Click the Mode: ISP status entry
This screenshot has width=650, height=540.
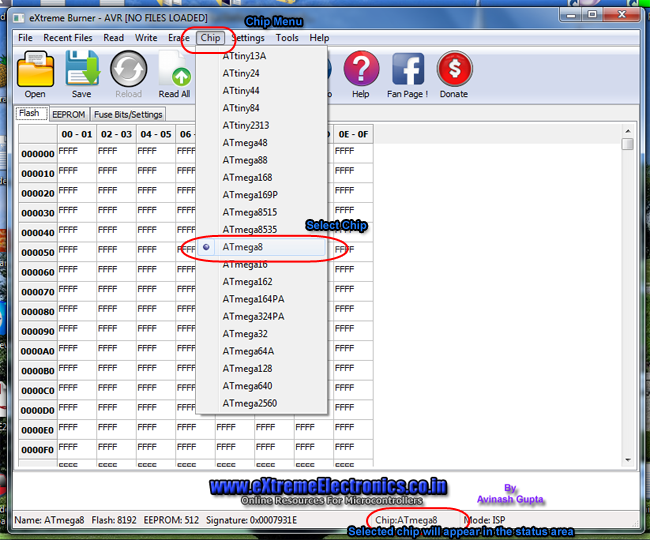485,520
